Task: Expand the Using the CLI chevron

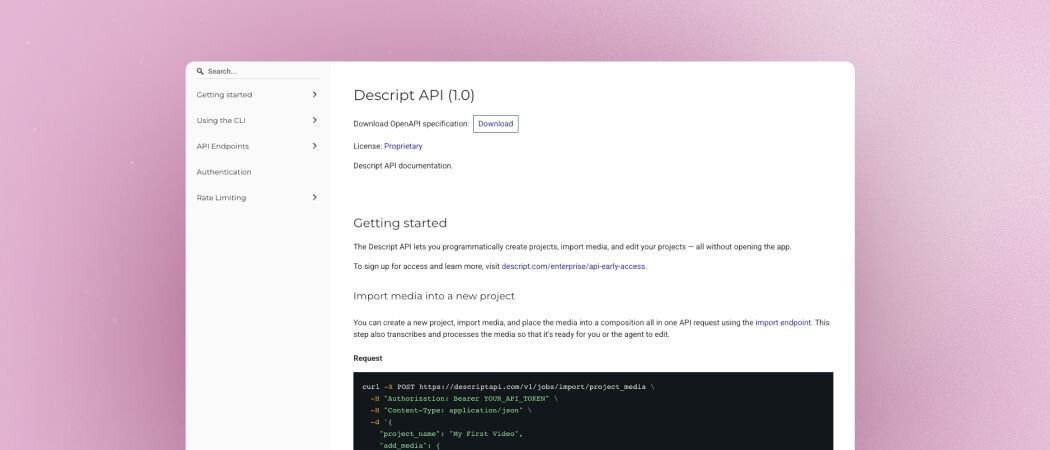Action: pos(314,121)
